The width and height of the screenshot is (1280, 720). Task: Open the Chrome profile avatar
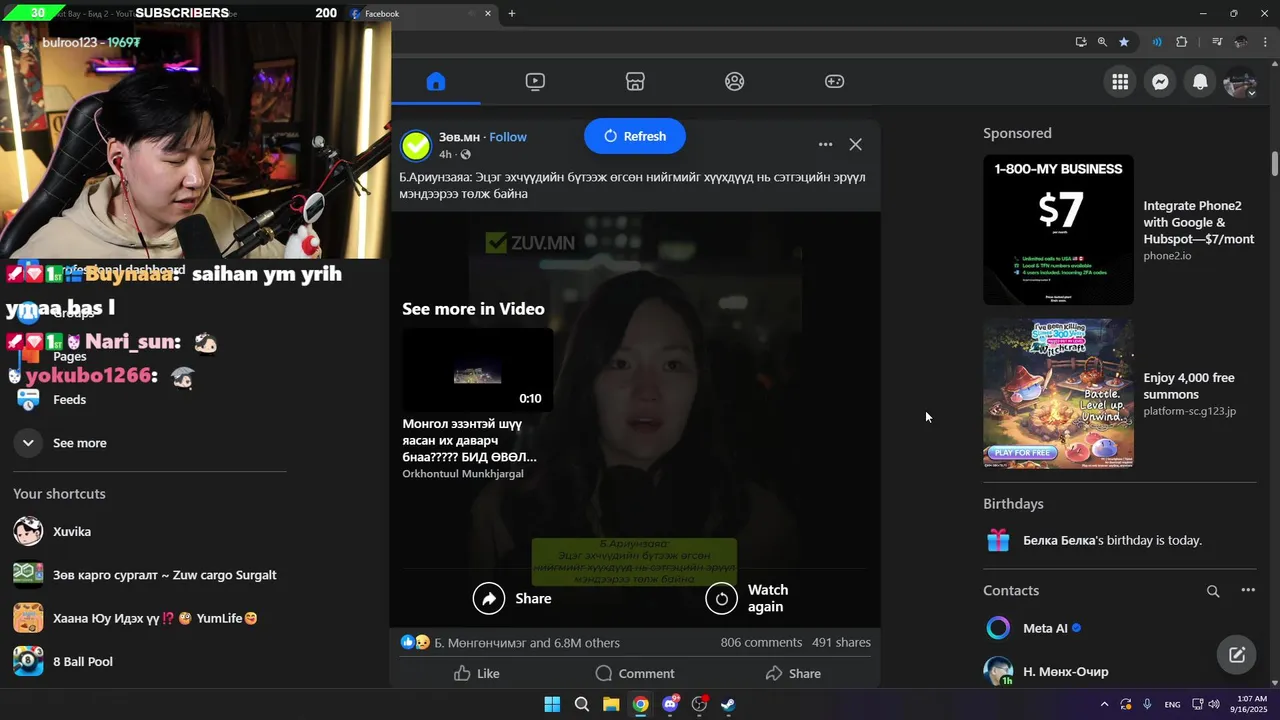click(1241, 42)
